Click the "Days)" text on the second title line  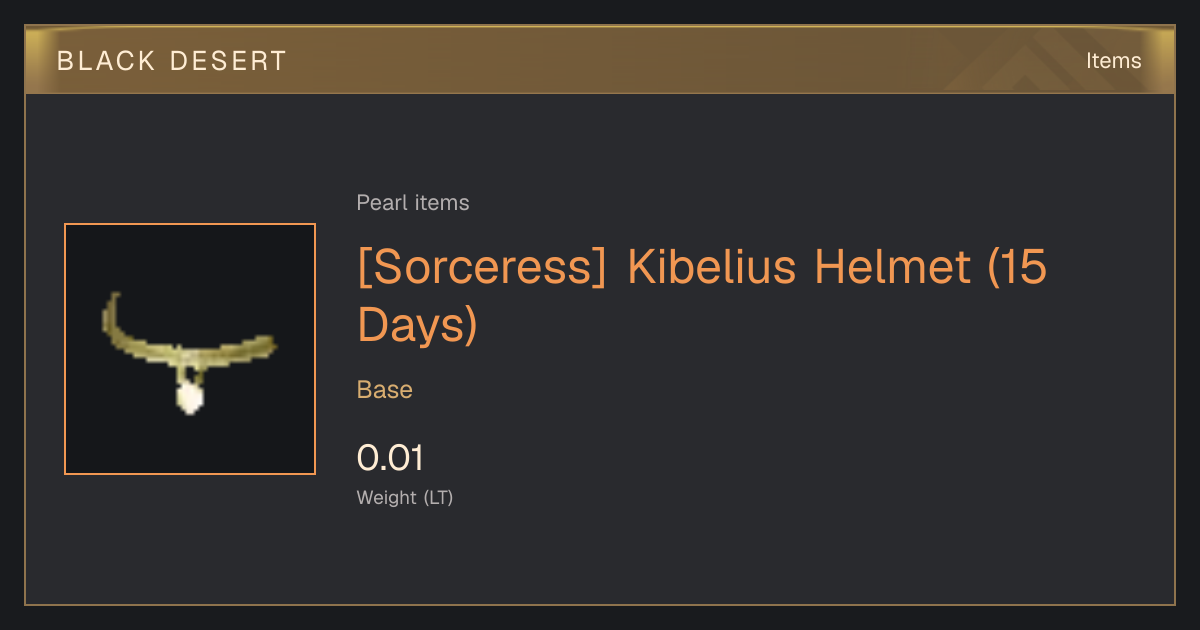coord(417,326)
